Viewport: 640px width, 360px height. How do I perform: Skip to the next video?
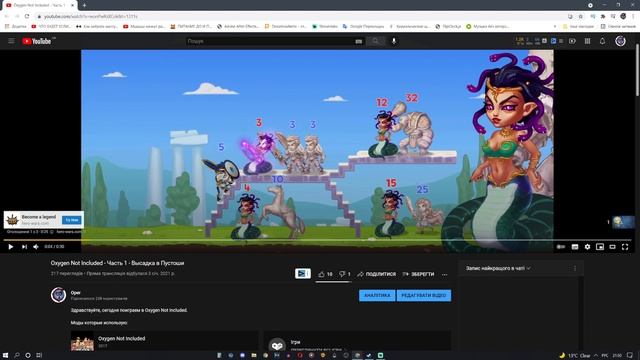(24, 247)
